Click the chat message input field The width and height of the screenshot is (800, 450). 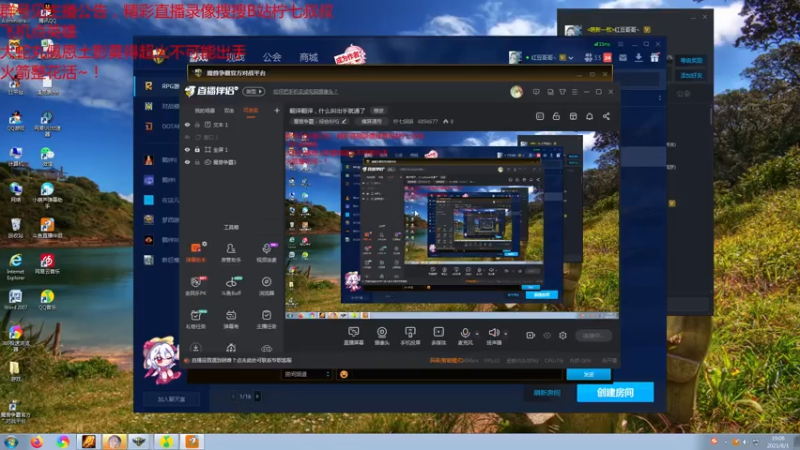[x=457, y=374]
